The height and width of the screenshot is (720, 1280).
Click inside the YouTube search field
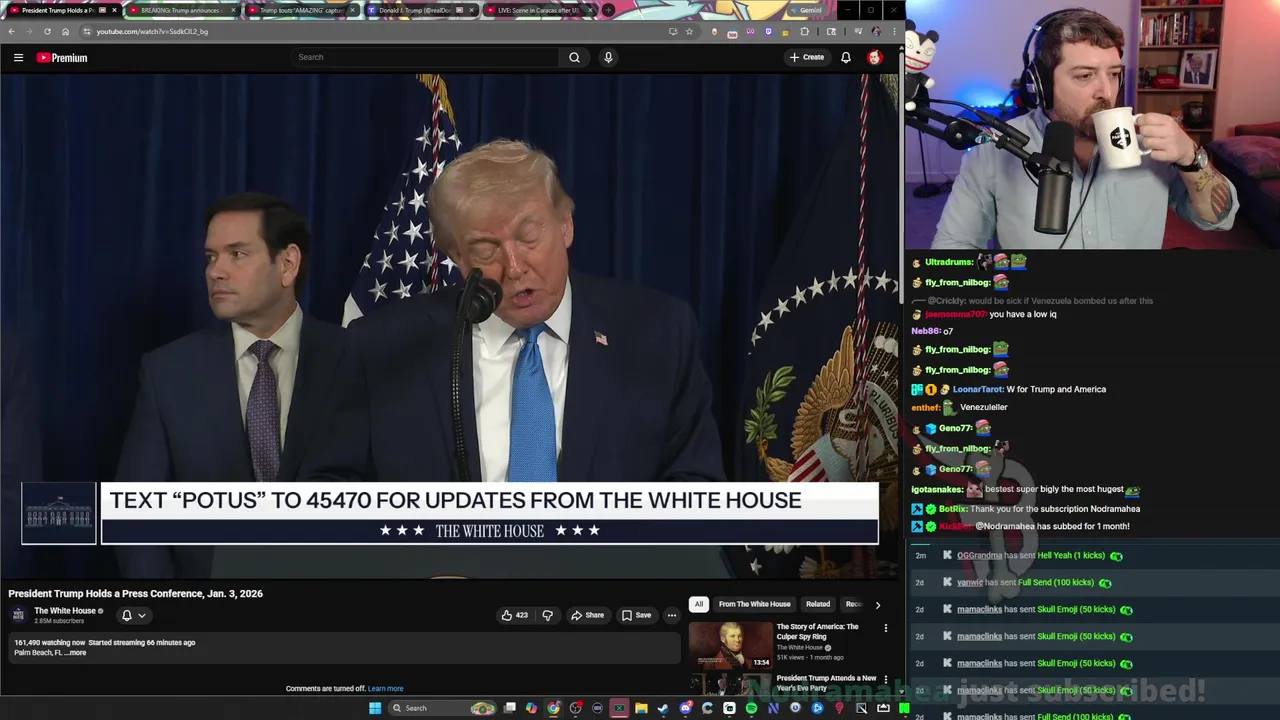[x=425, y=57]
